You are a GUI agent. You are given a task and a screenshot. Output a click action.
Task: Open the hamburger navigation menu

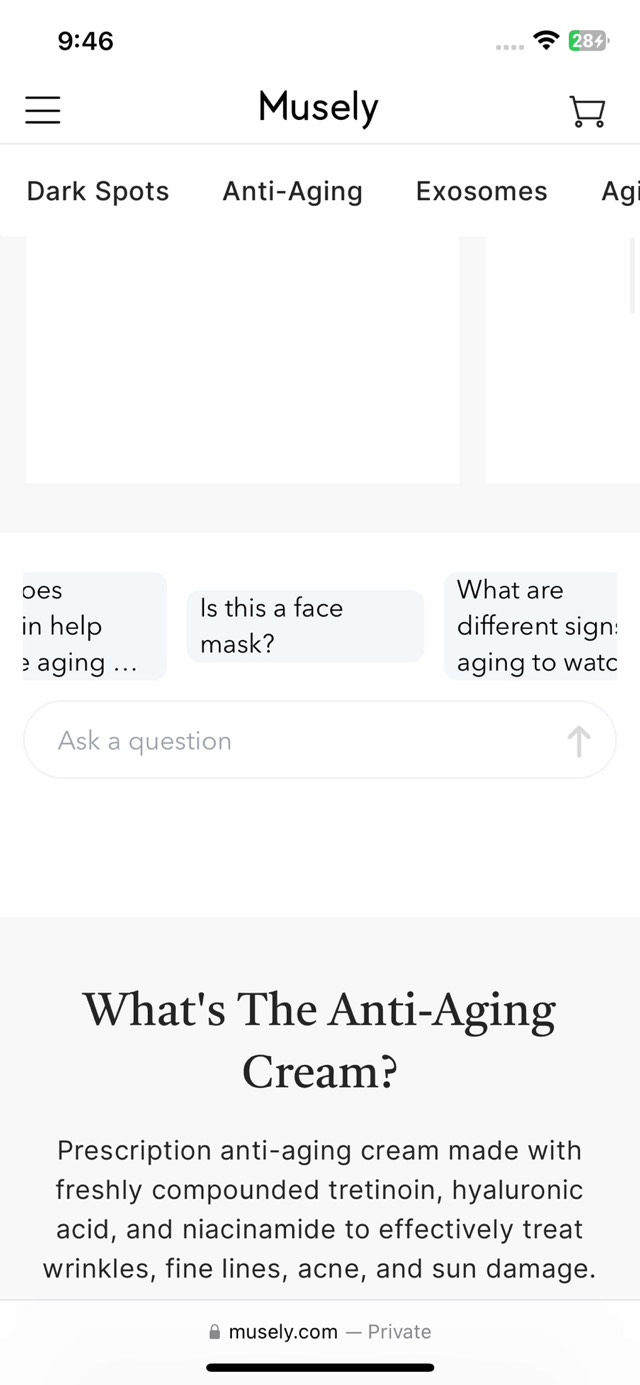(43, 109)
